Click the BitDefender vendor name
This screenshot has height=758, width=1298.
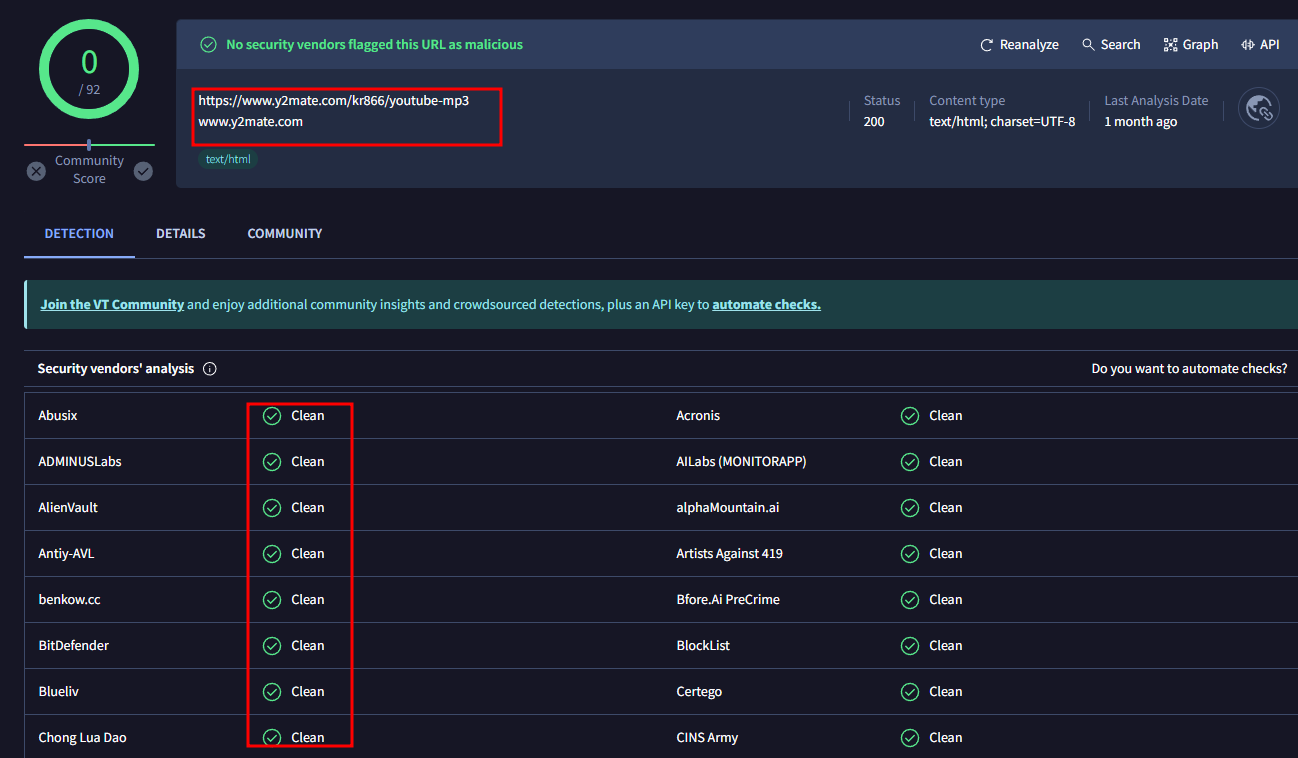[74, 645]
